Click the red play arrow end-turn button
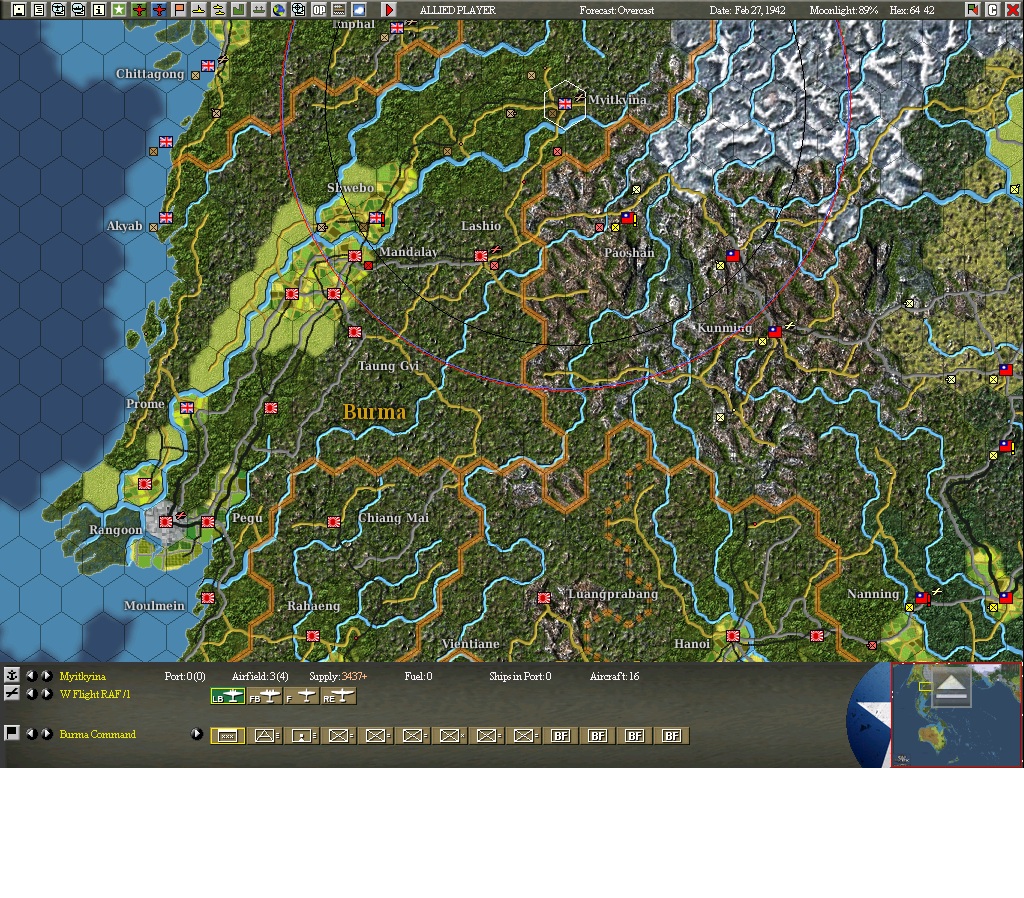 pyautogui.click(x=389, y=9)
